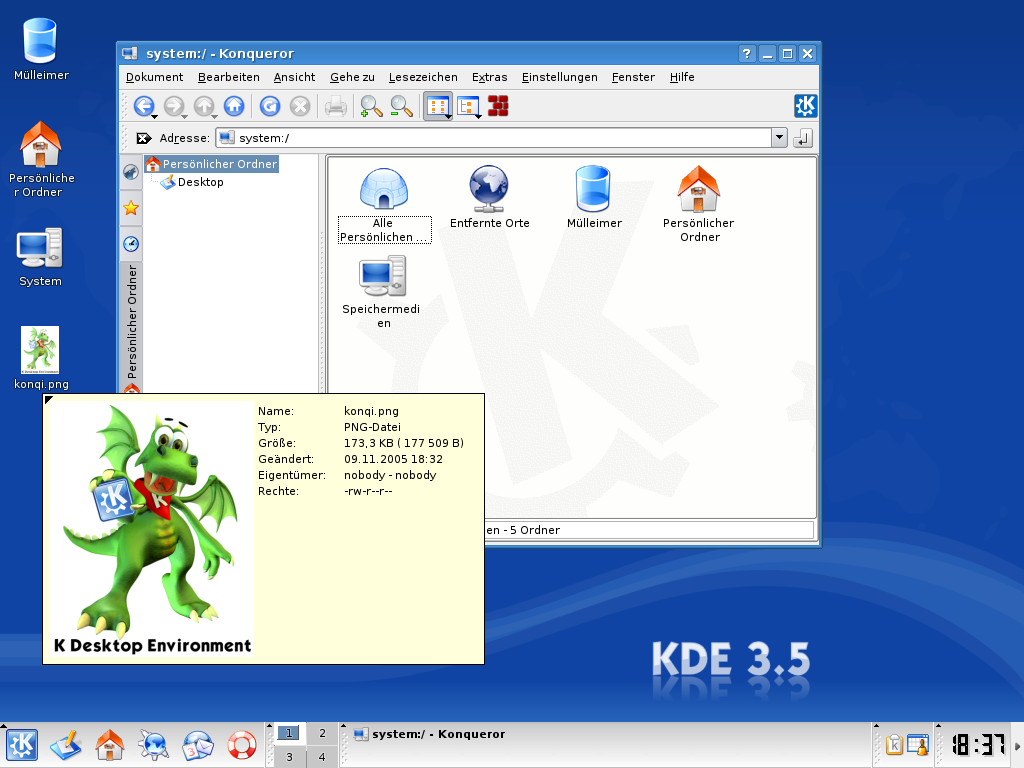Open the history clock sidebar tab

131,244
